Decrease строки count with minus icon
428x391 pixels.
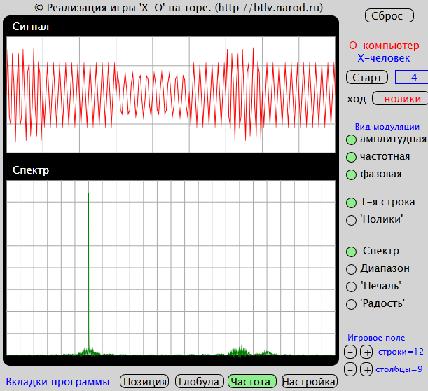pos(350,352)
